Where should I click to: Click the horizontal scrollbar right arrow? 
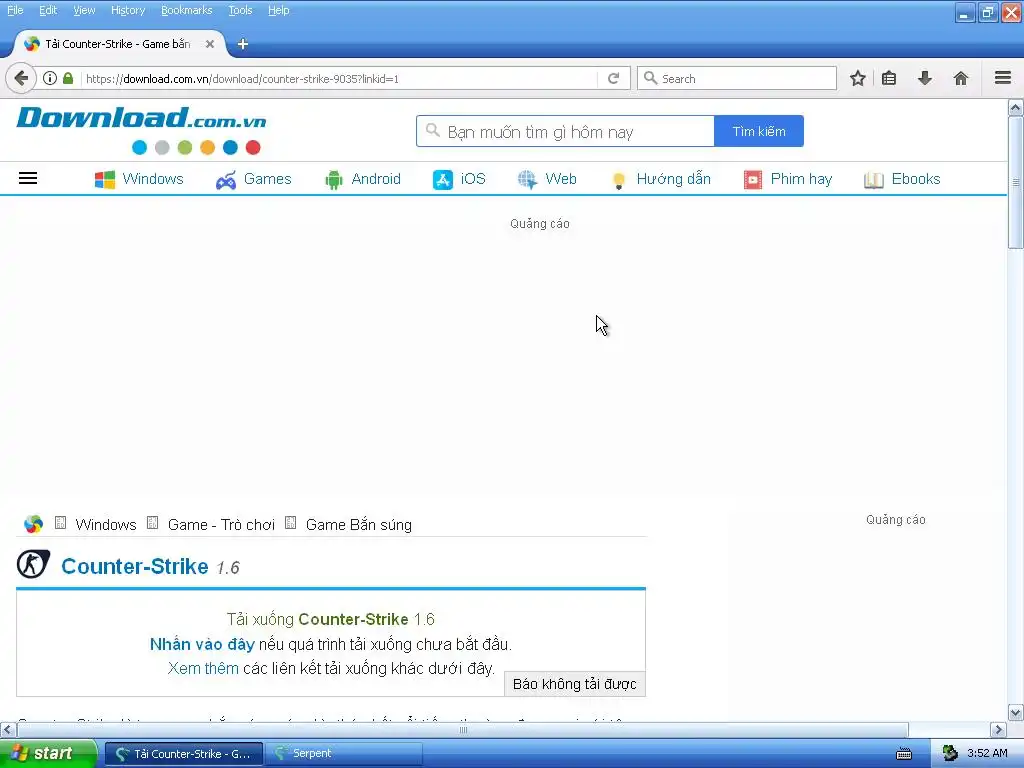pyautogui.click(x=999, y=729)
